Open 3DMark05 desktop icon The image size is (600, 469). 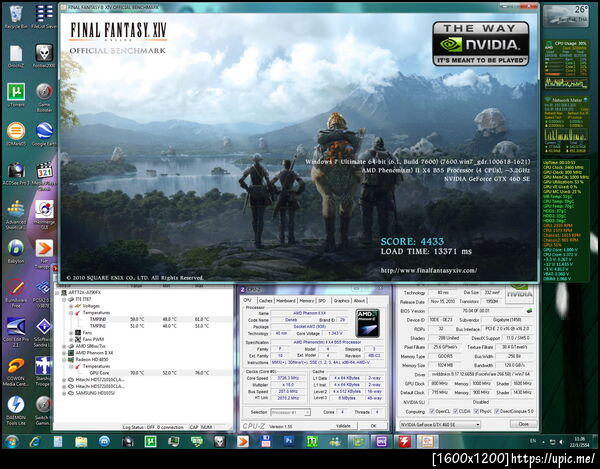[x=16, y=134]
